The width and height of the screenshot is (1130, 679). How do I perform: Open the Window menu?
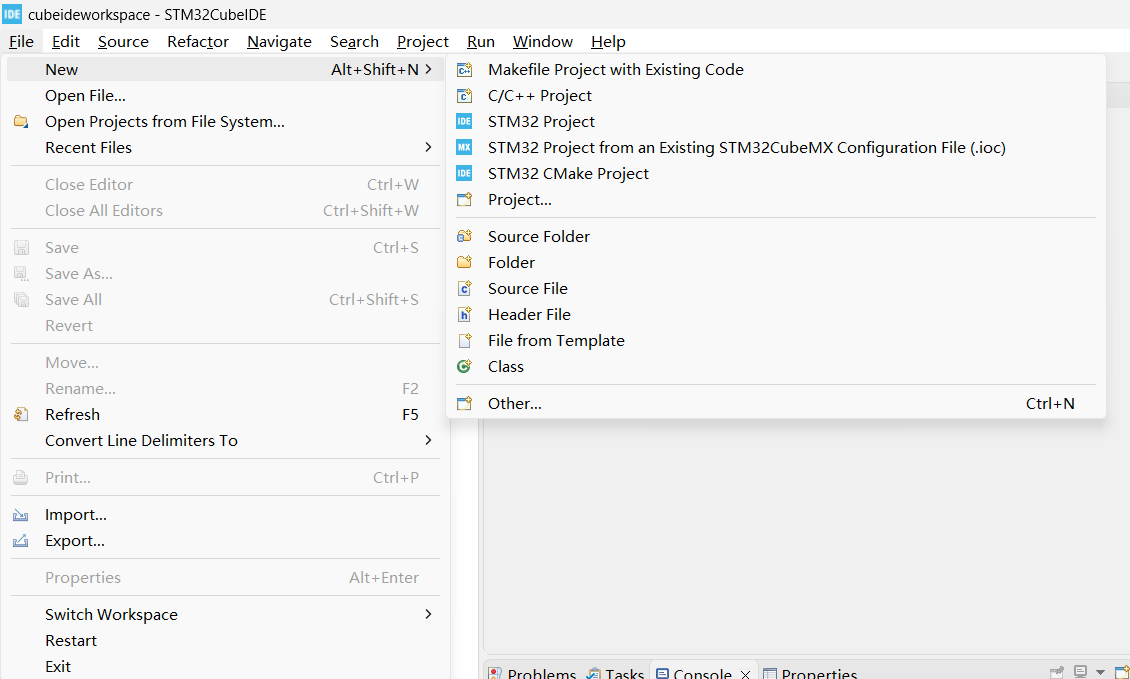click(543, 42)
